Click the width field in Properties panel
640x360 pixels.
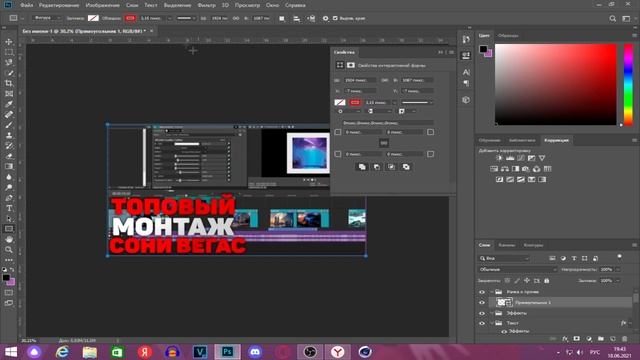[360, 80]
